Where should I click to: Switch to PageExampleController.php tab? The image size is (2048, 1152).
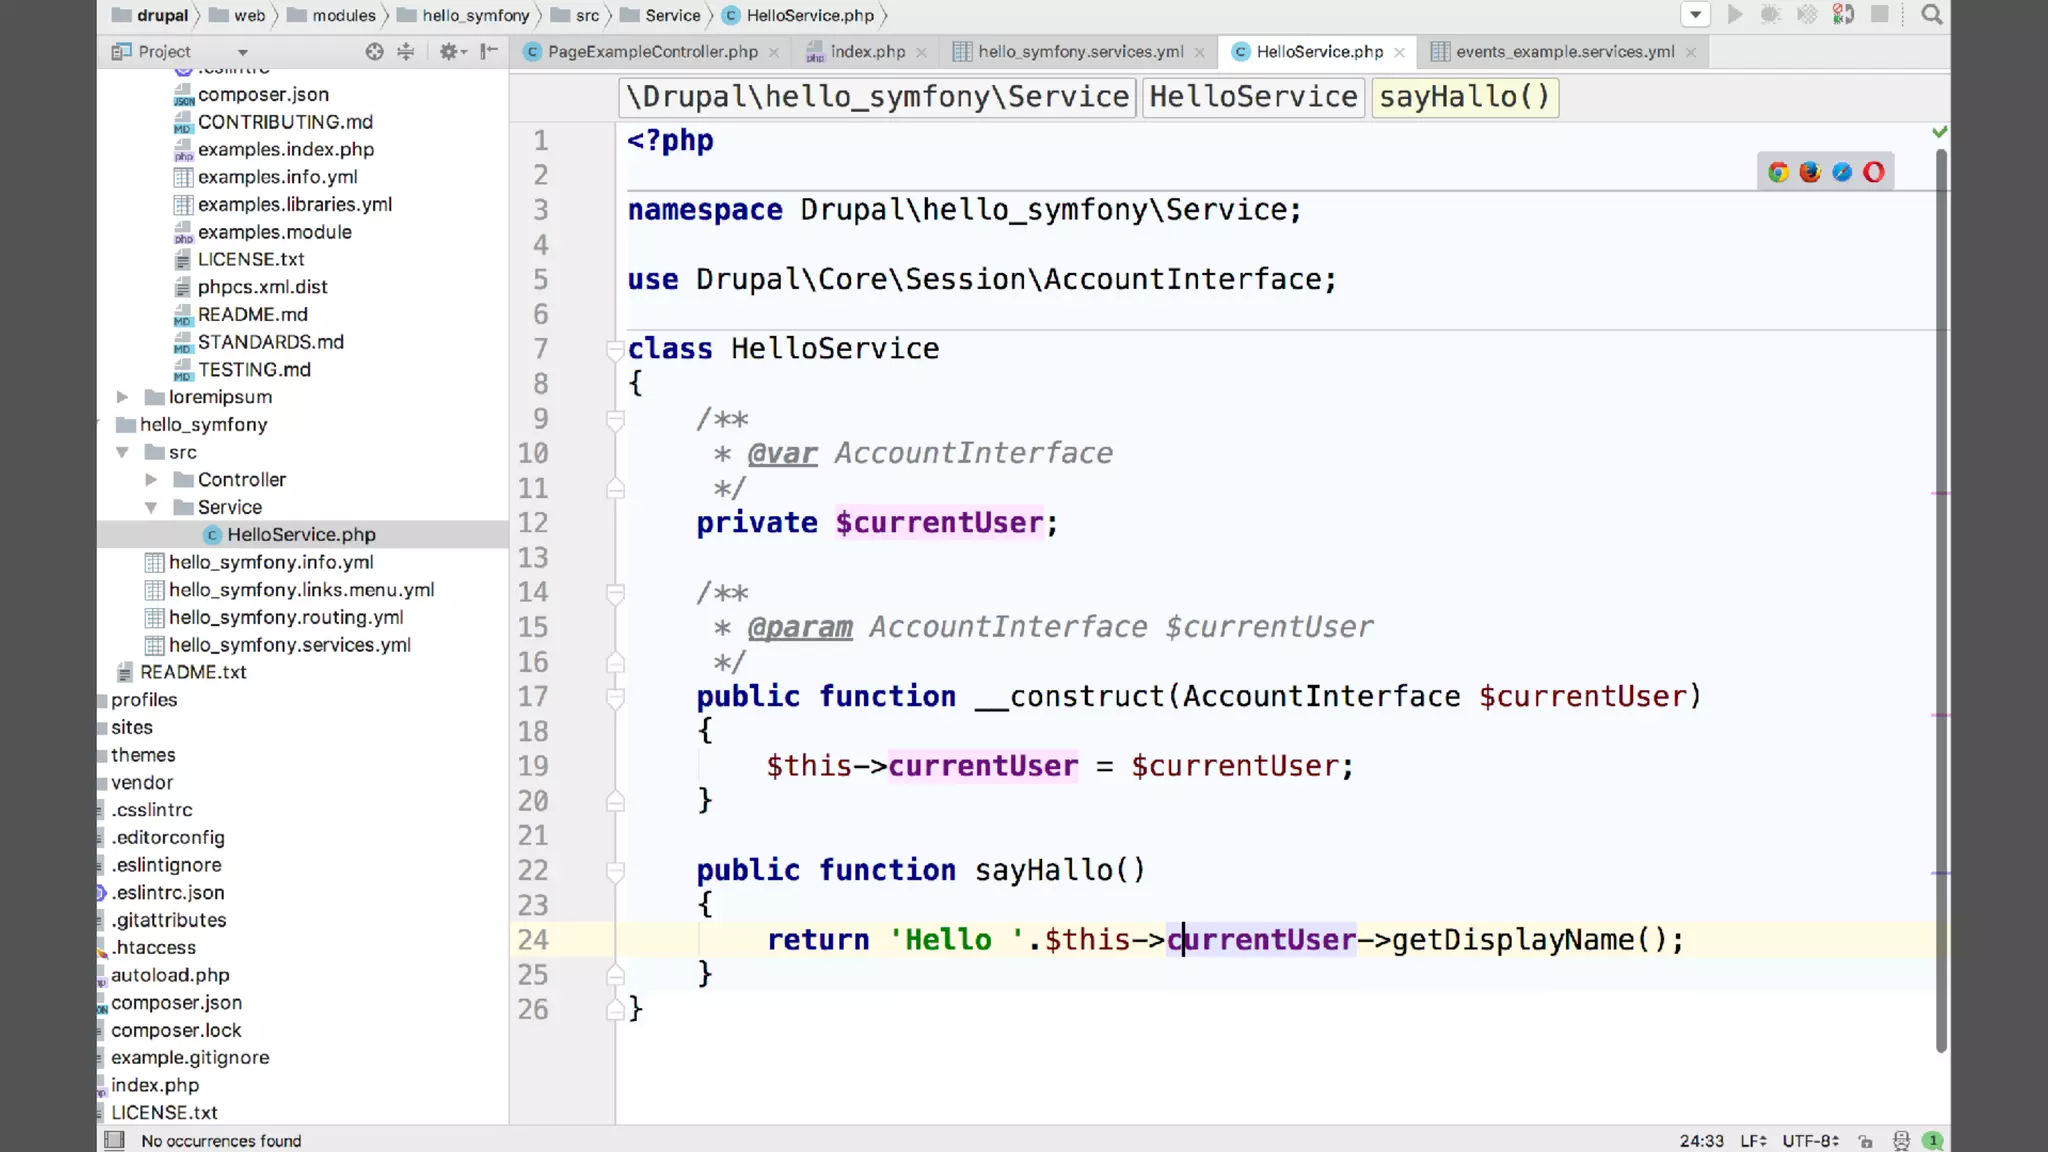(x=652, y=51)
